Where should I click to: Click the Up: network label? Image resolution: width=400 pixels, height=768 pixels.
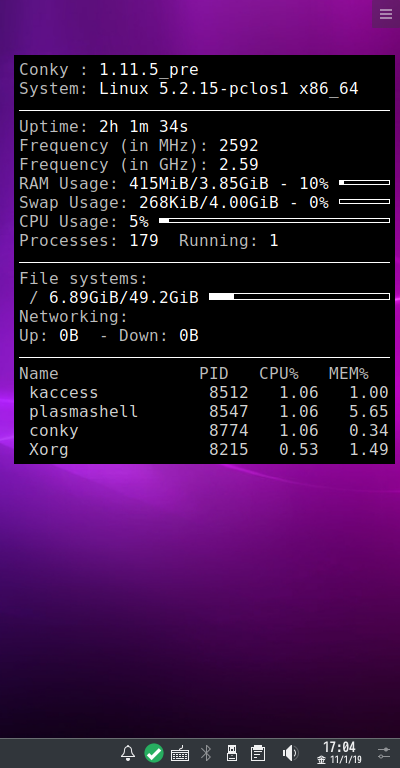[34, 336]
